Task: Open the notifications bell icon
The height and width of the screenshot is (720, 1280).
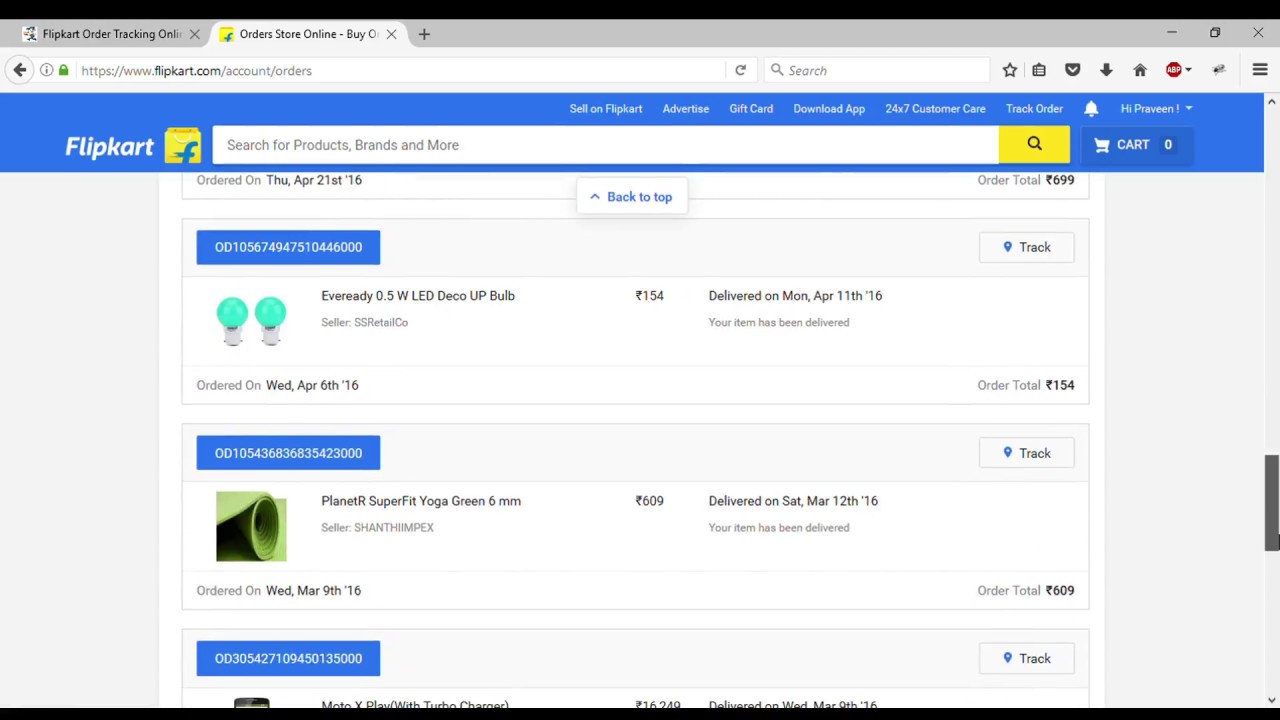Action: pos(1091,108)
